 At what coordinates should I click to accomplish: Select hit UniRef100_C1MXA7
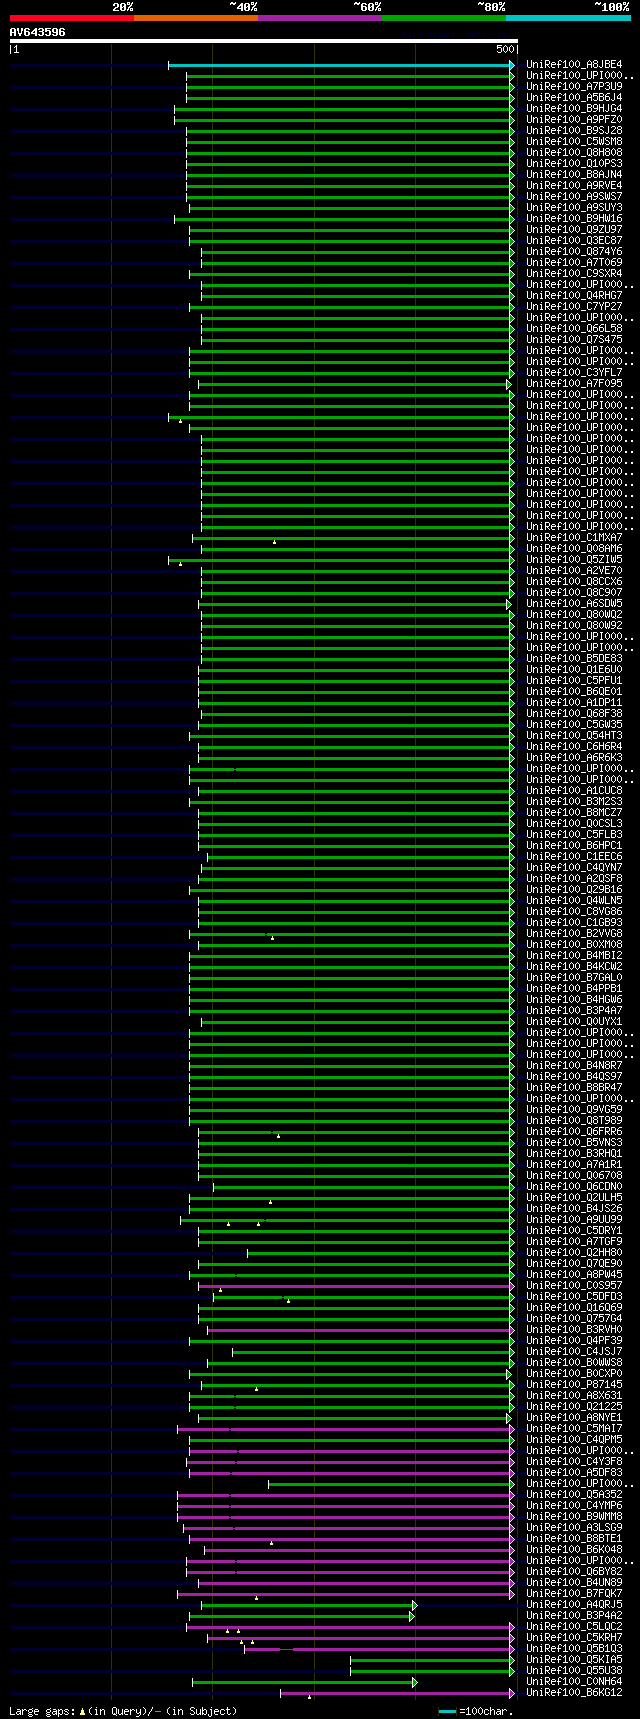pyautogui.click(x=574, y=538)
